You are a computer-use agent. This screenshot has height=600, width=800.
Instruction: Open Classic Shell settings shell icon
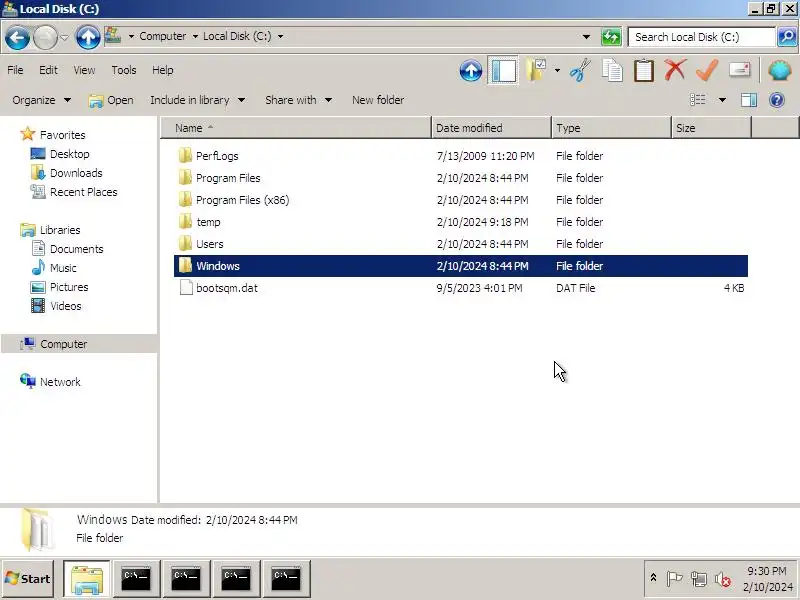pos(780,70)
